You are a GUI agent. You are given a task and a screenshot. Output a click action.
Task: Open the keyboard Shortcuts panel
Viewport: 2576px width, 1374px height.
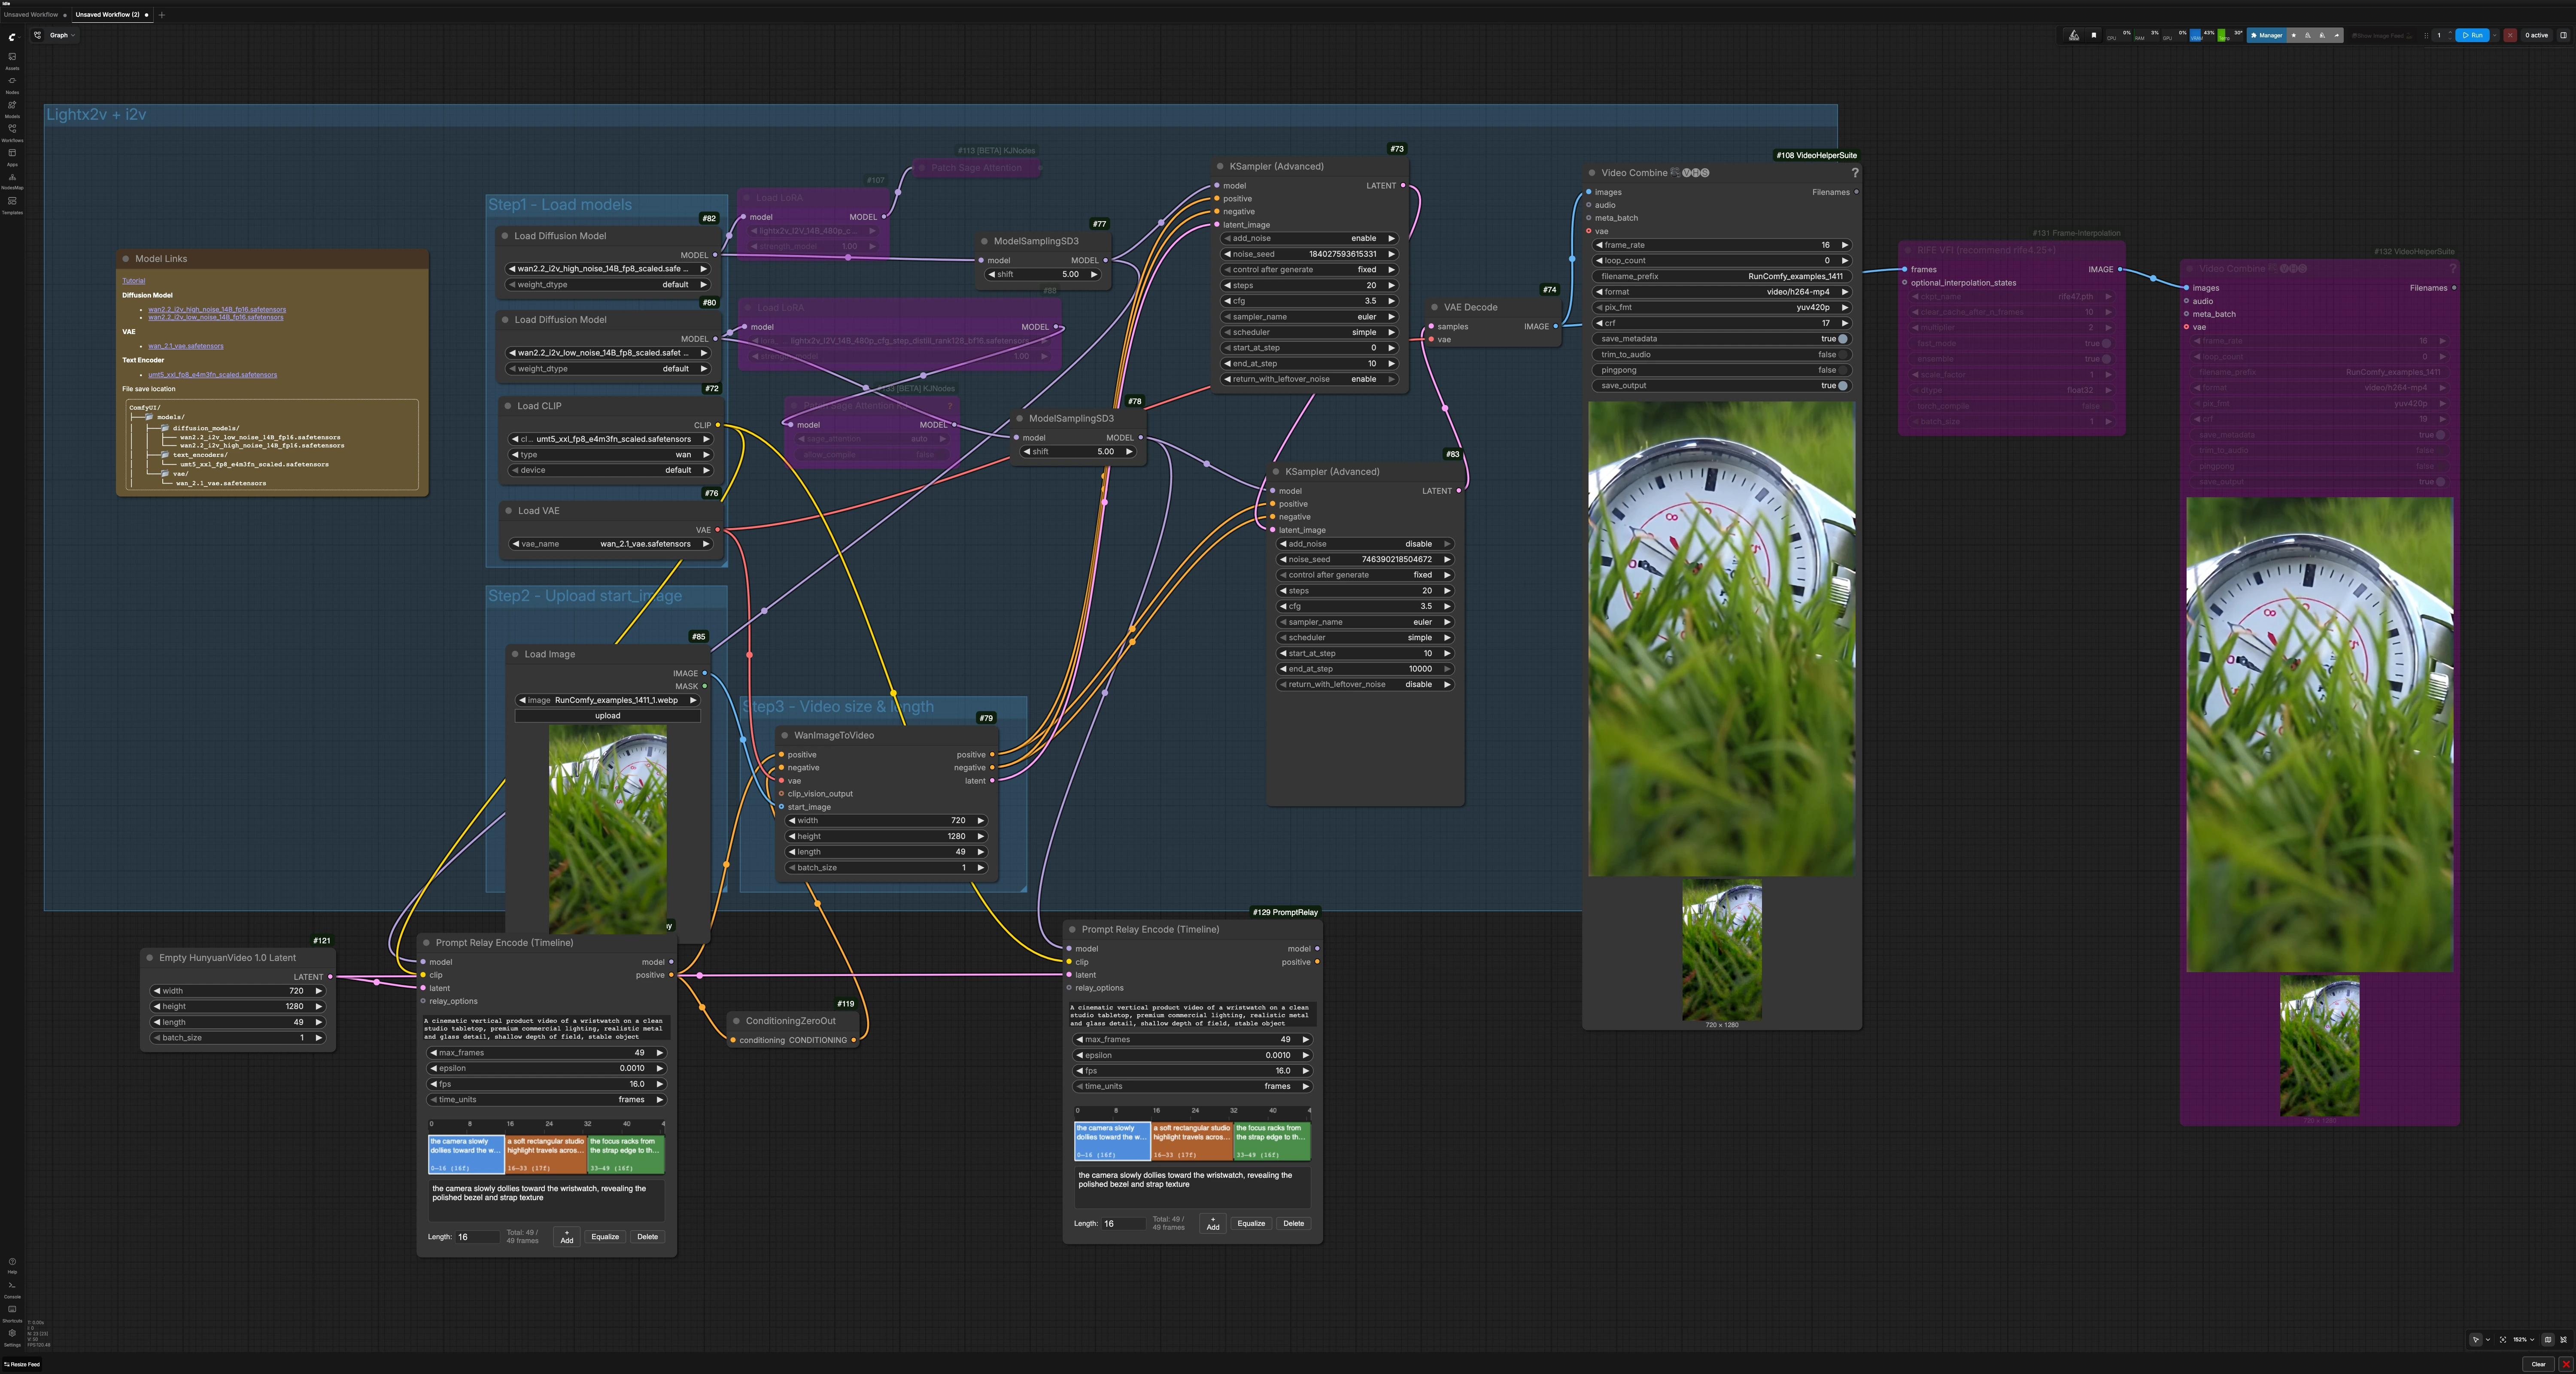pos(12,1313)
